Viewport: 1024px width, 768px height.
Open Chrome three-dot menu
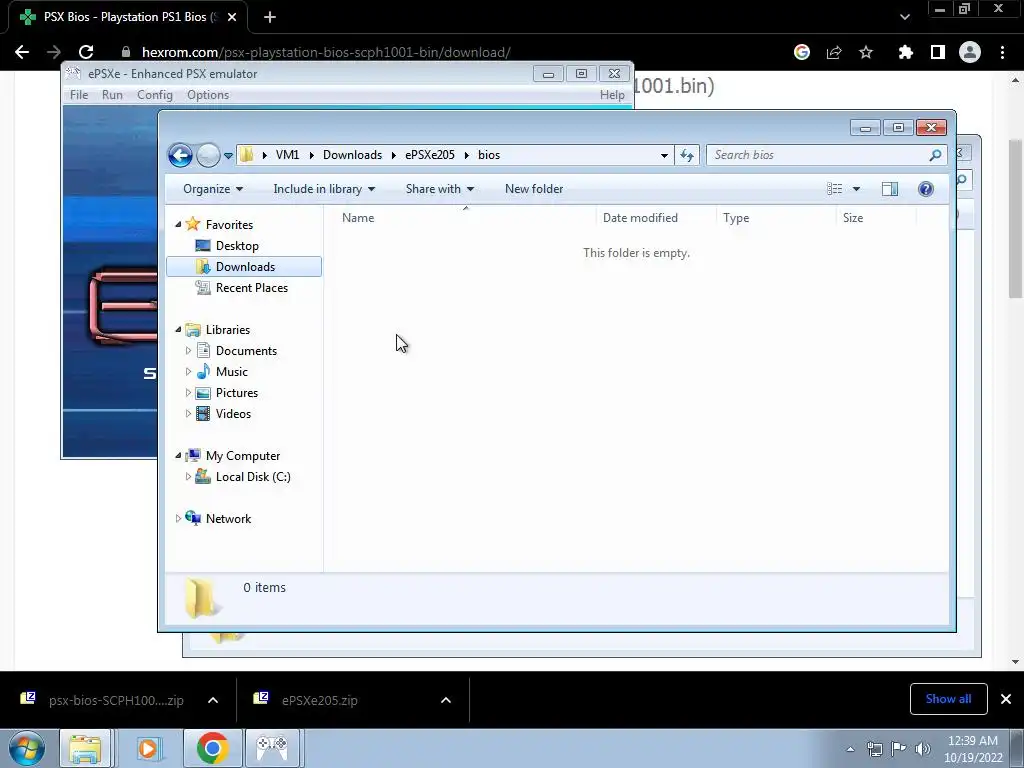click(x=1002, y=52)
